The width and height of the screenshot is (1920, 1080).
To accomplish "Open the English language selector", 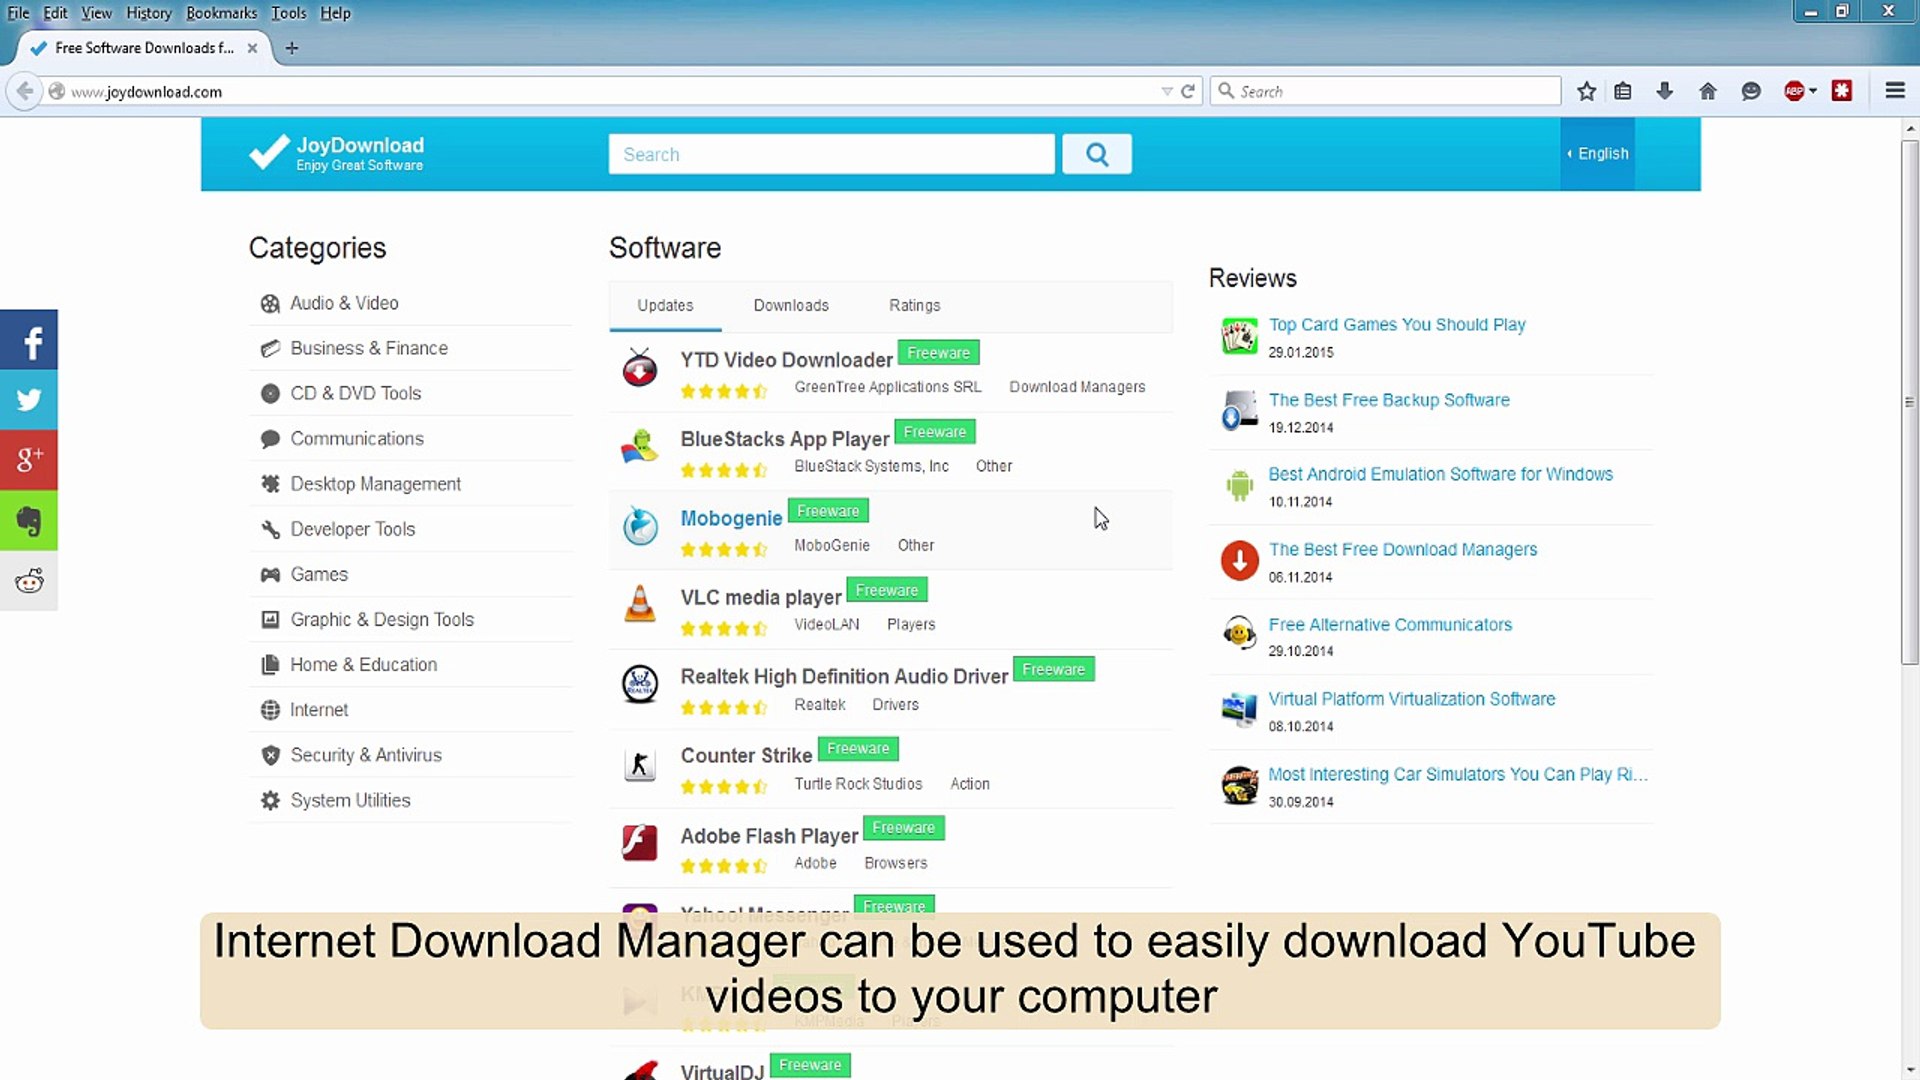I will coord(1597,154).
